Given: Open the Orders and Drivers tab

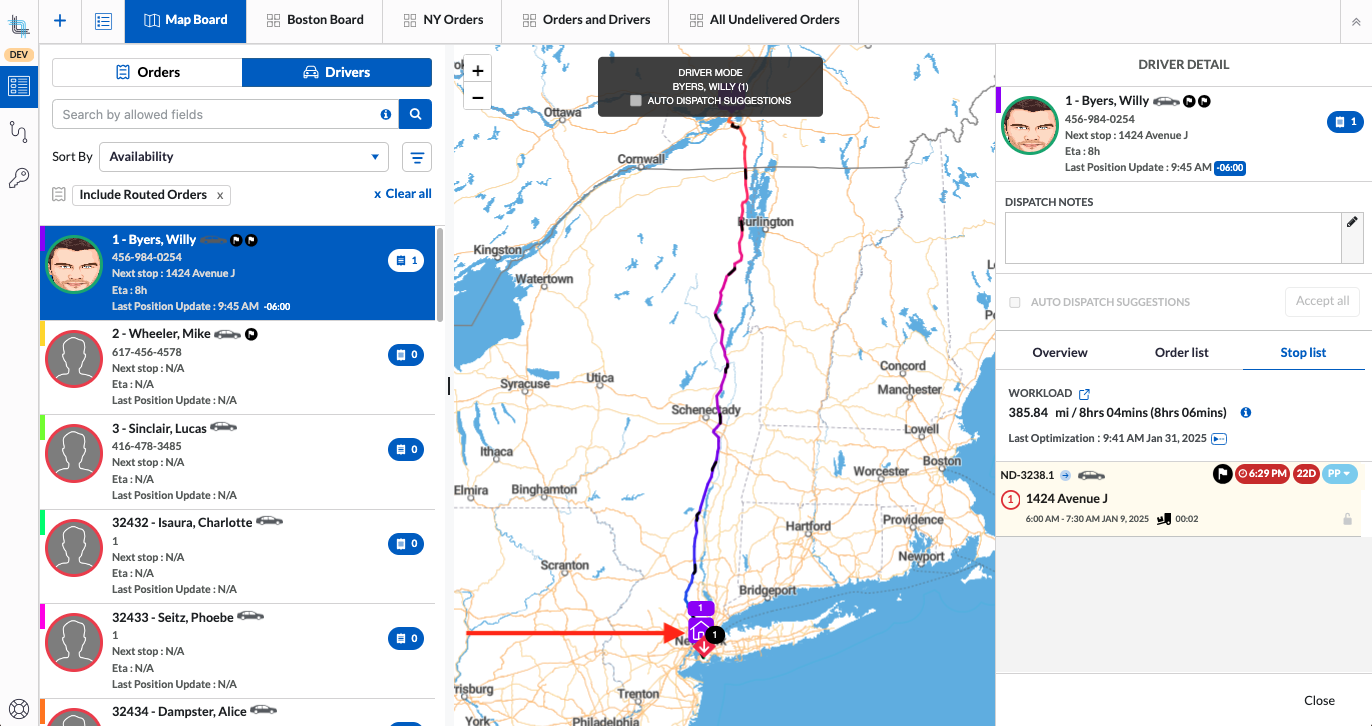Looking at the screenshot, I should [586, 20].
